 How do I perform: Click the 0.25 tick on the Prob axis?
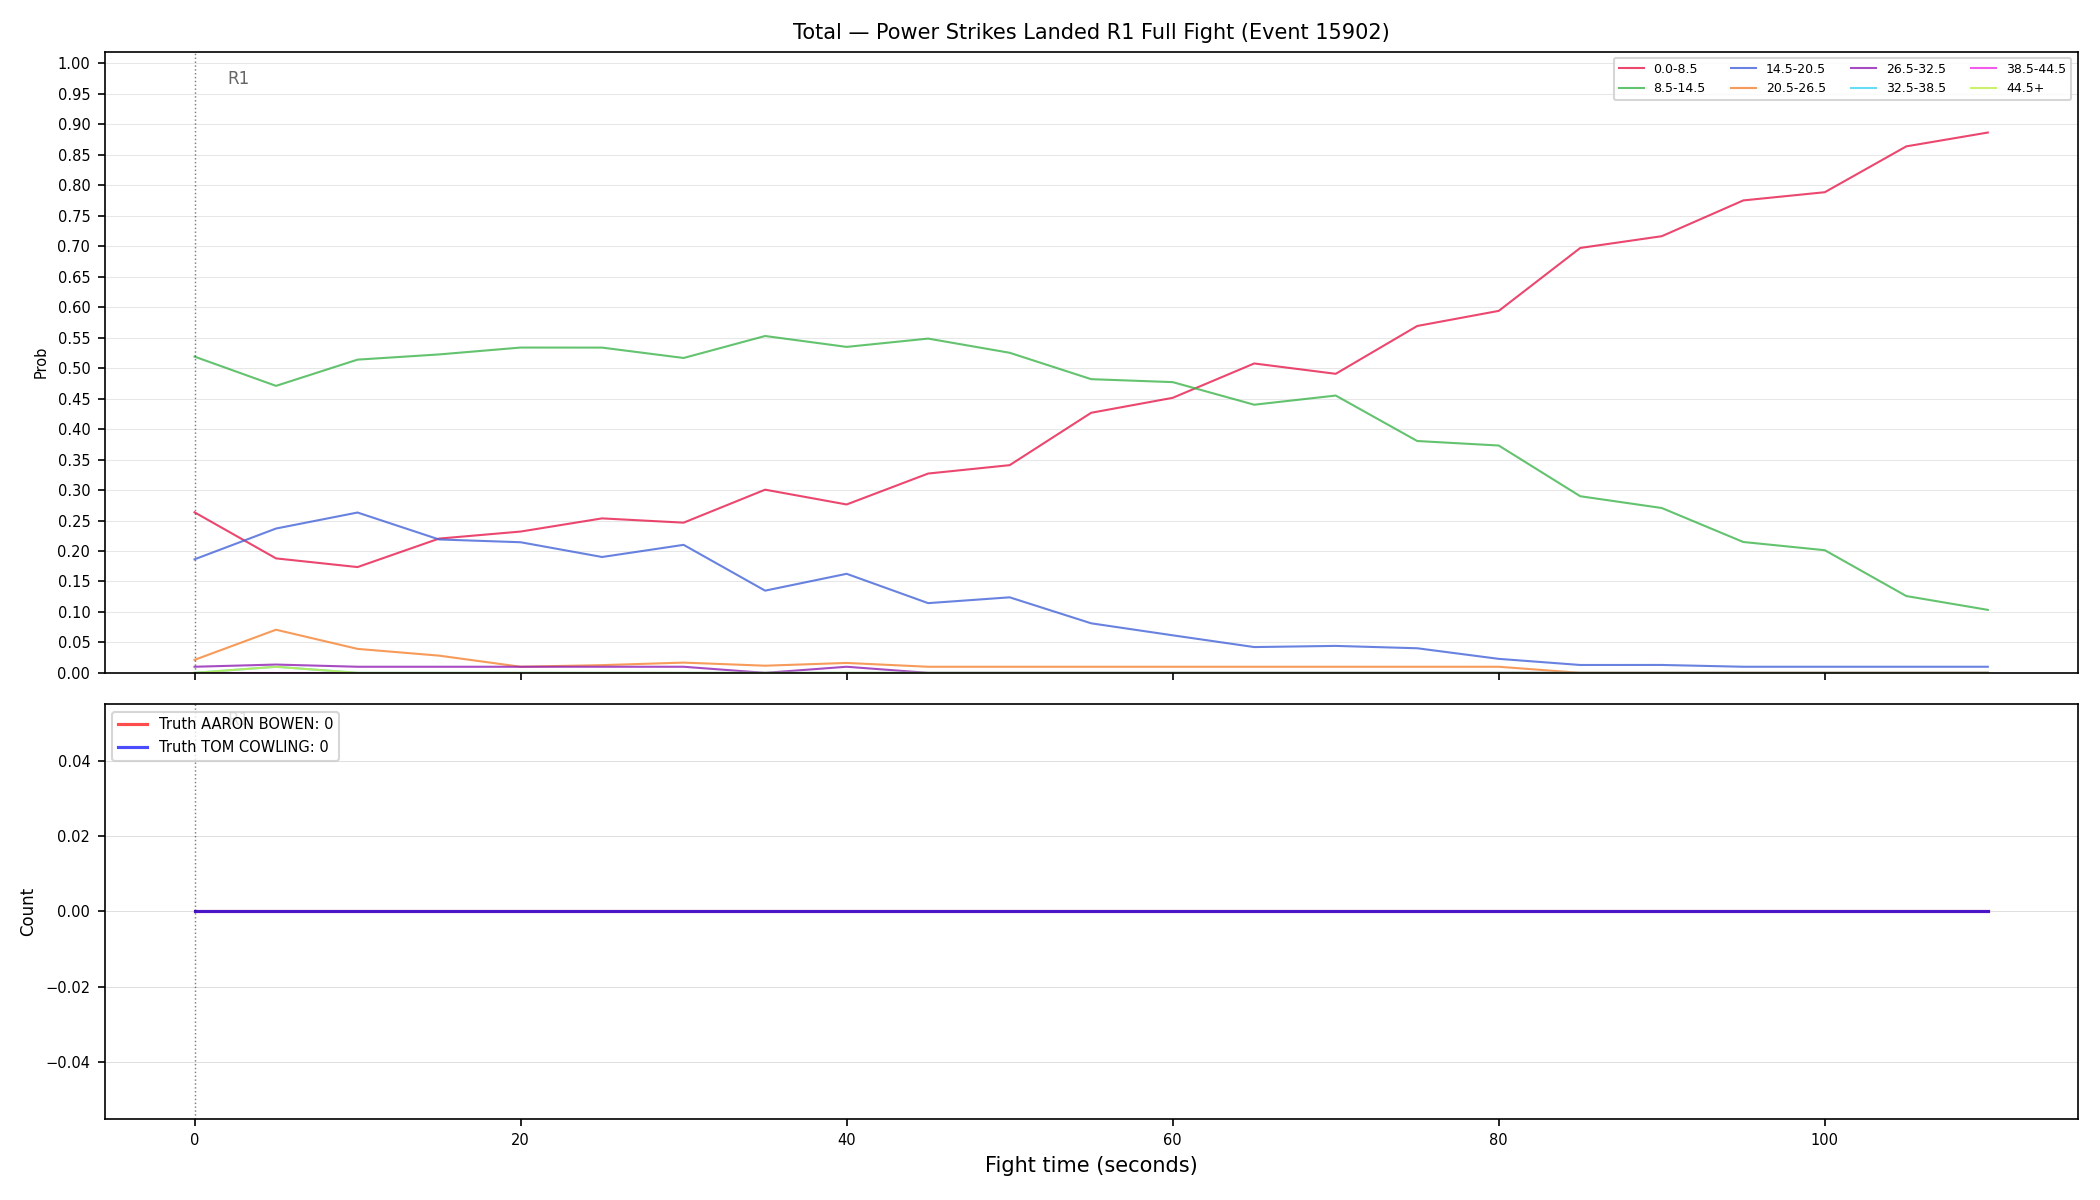click(74, 521)
